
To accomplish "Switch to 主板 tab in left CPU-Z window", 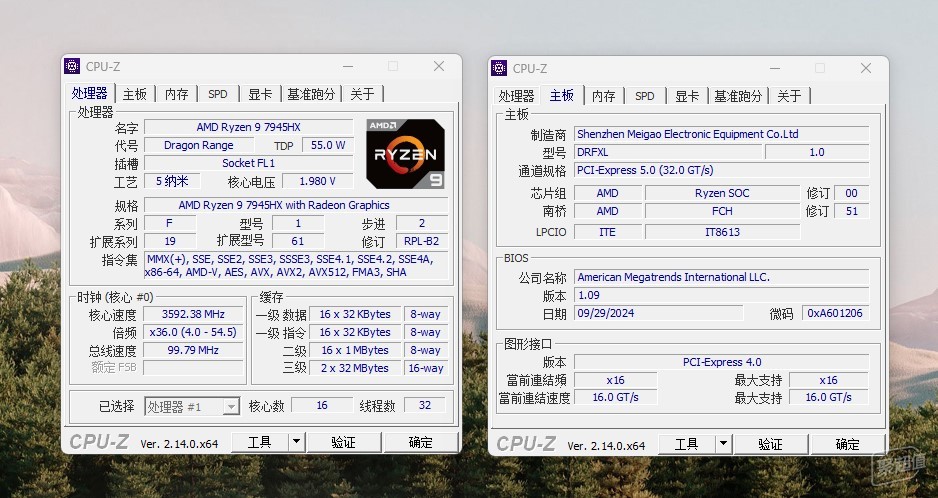I will pos(135,94).
